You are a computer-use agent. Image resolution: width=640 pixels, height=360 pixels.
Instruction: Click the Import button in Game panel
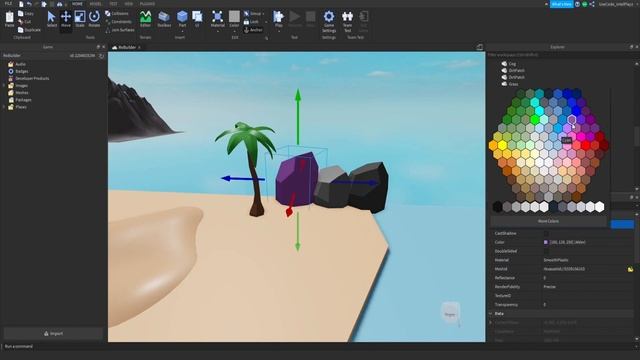53,333
